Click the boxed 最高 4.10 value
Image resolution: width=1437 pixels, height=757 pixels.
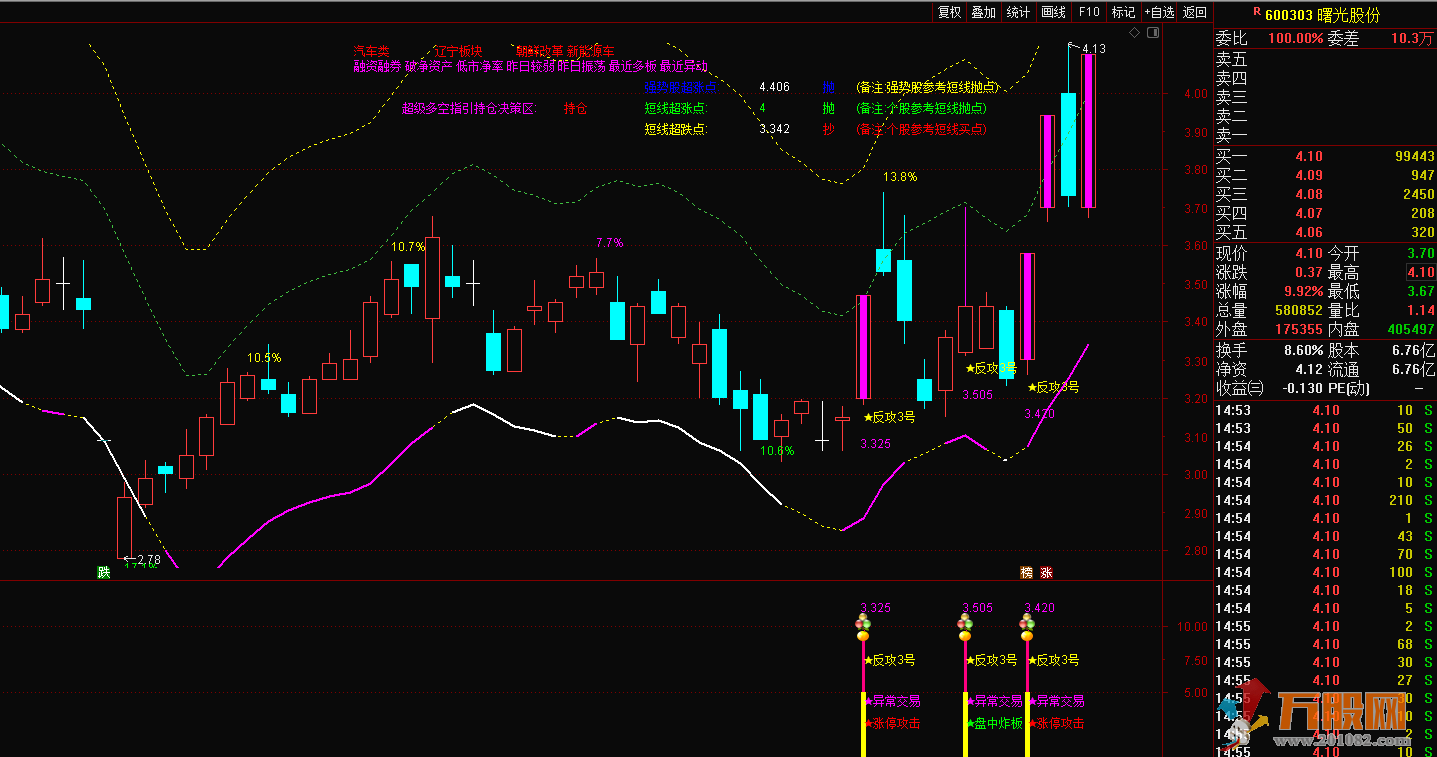[x=1420, y=273]
